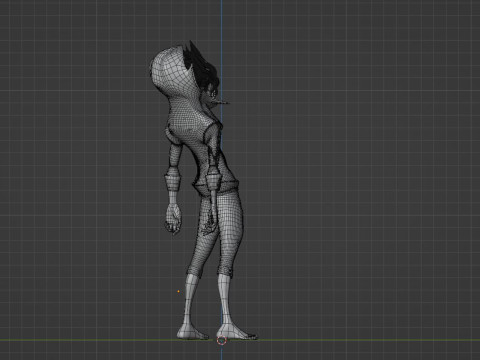
Task: Select the small orange origin point
Action: tap(178, 291)
